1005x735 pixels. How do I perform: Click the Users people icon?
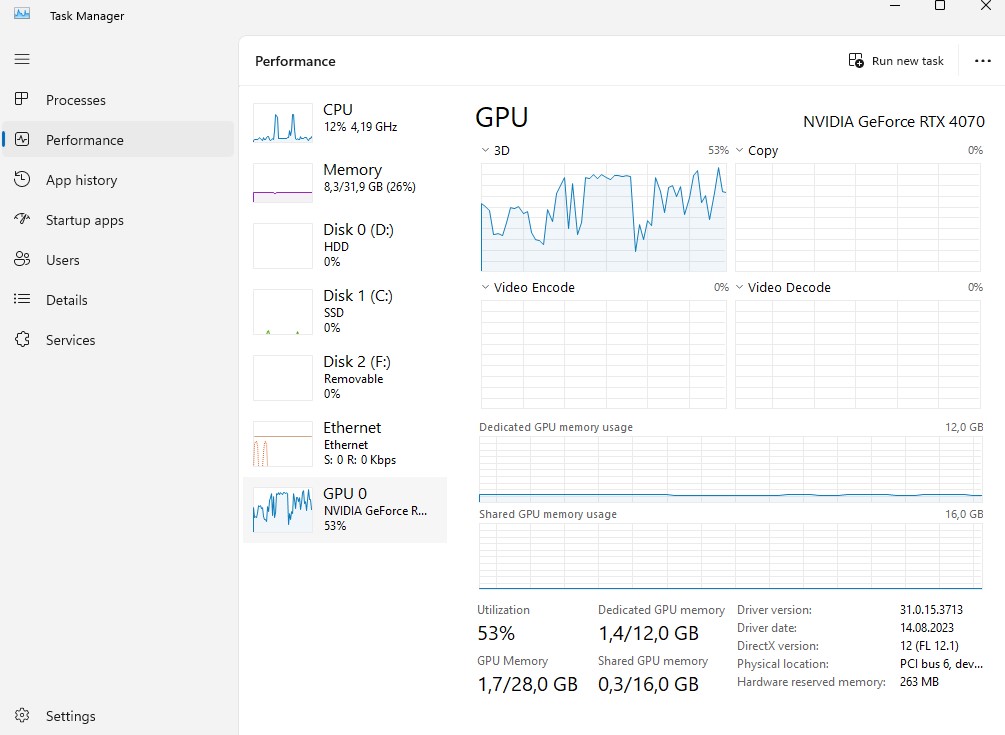tap(22, 260)
